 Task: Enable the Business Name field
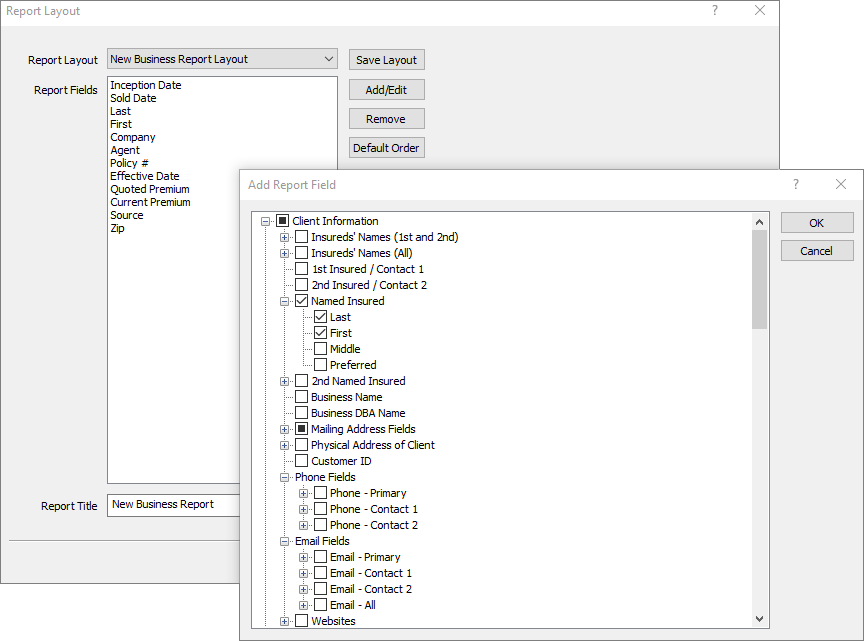point(303,396)
